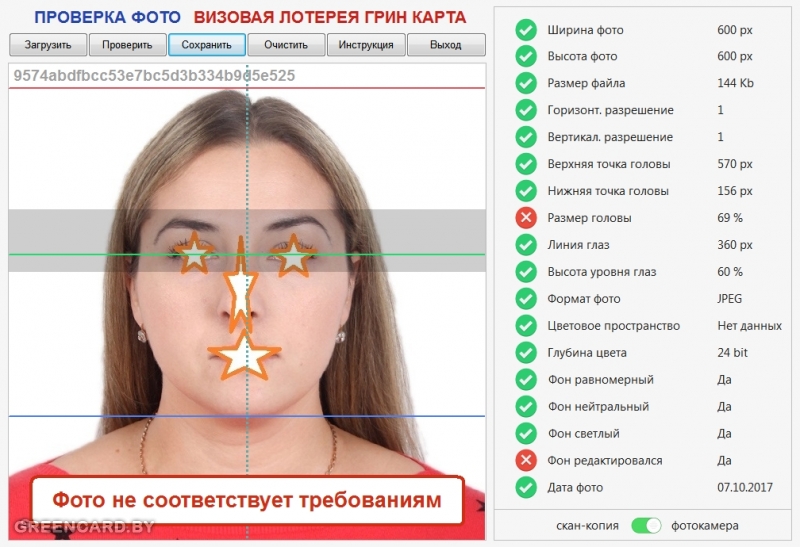
Task: Open the Инструкция button
Action: (366, 45)
